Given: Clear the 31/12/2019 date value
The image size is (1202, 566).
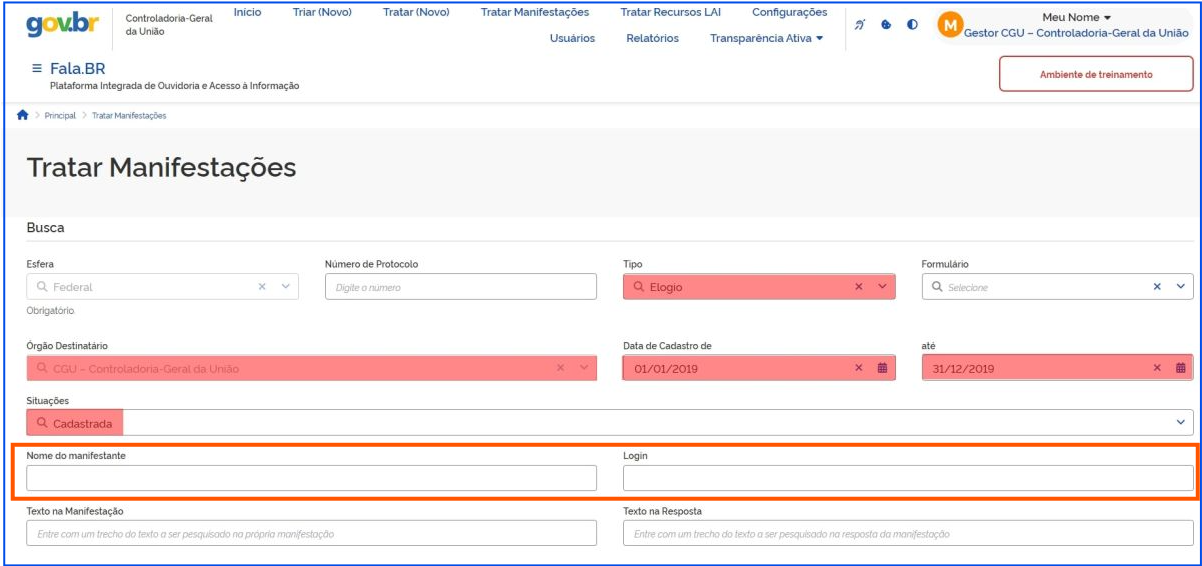Looking at the screenshot, I should point(1157,368).
